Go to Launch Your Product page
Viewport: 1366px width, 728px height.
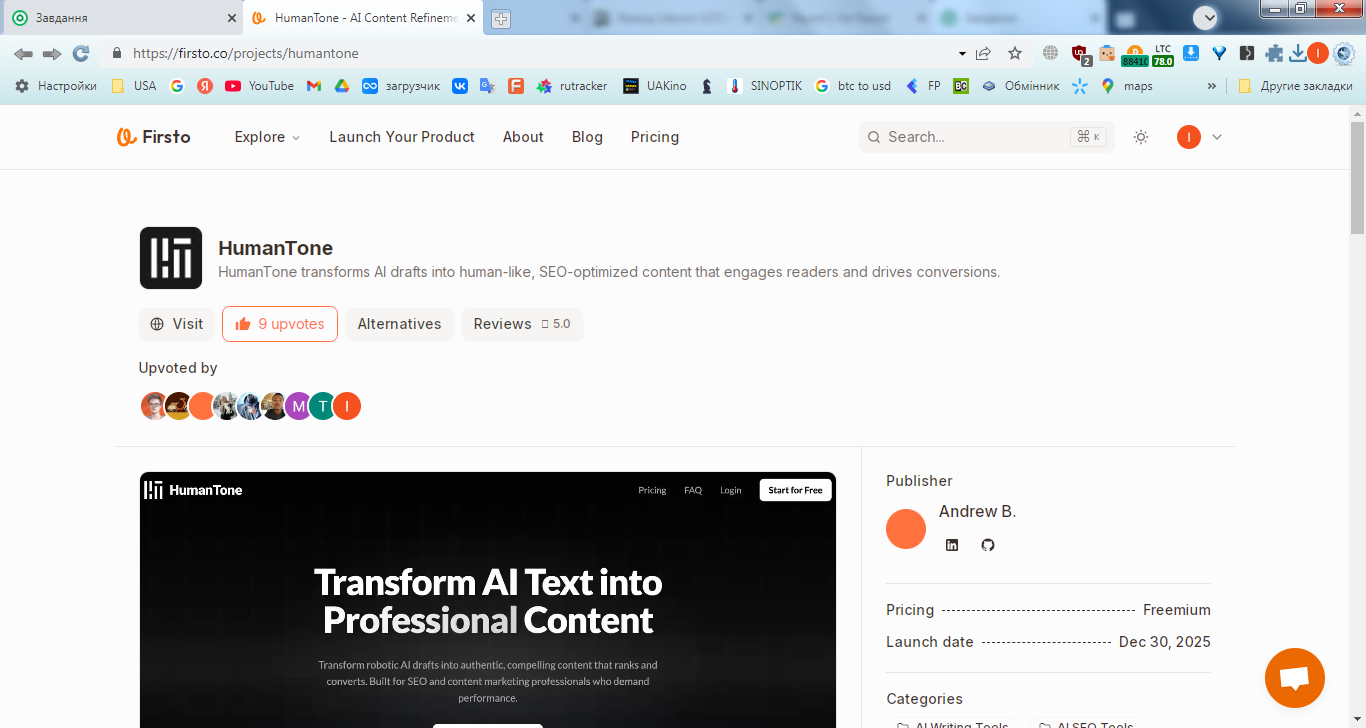click(x=402, y=137)
